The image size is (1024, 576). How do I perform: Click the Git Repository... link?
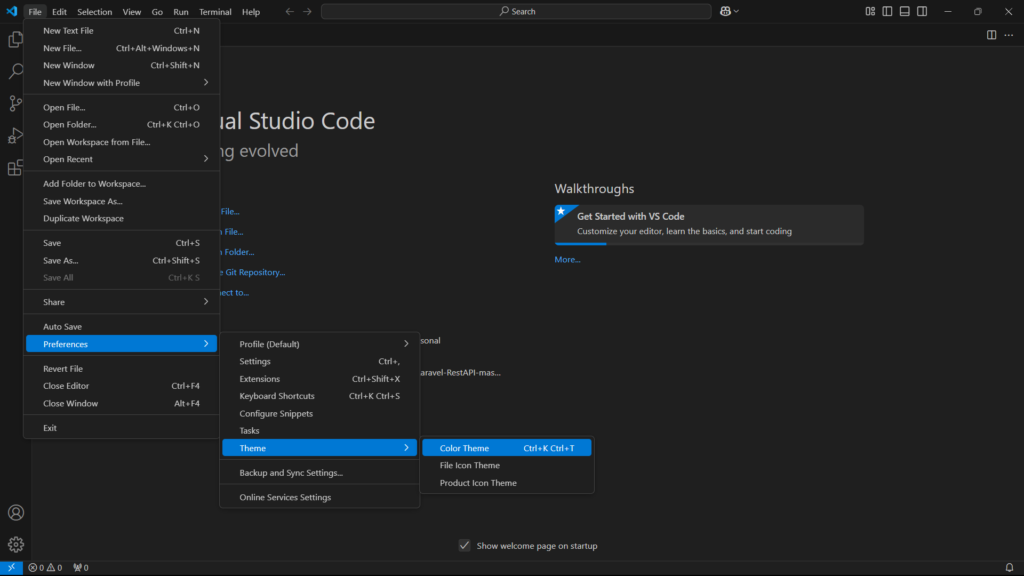pyautogui.click(x=255, y=272)
